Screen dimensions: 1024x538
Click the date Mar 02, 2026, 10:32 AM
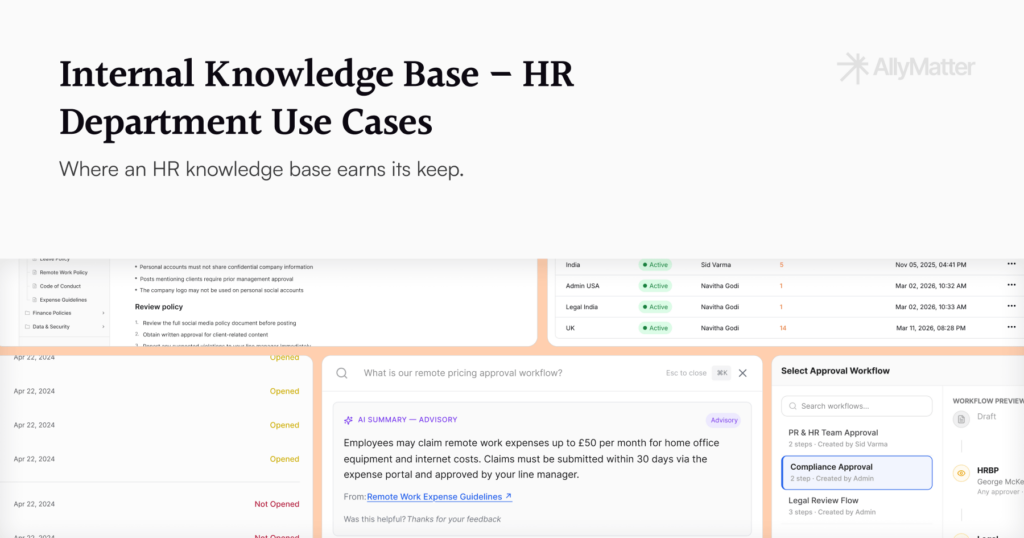(931, 285)
